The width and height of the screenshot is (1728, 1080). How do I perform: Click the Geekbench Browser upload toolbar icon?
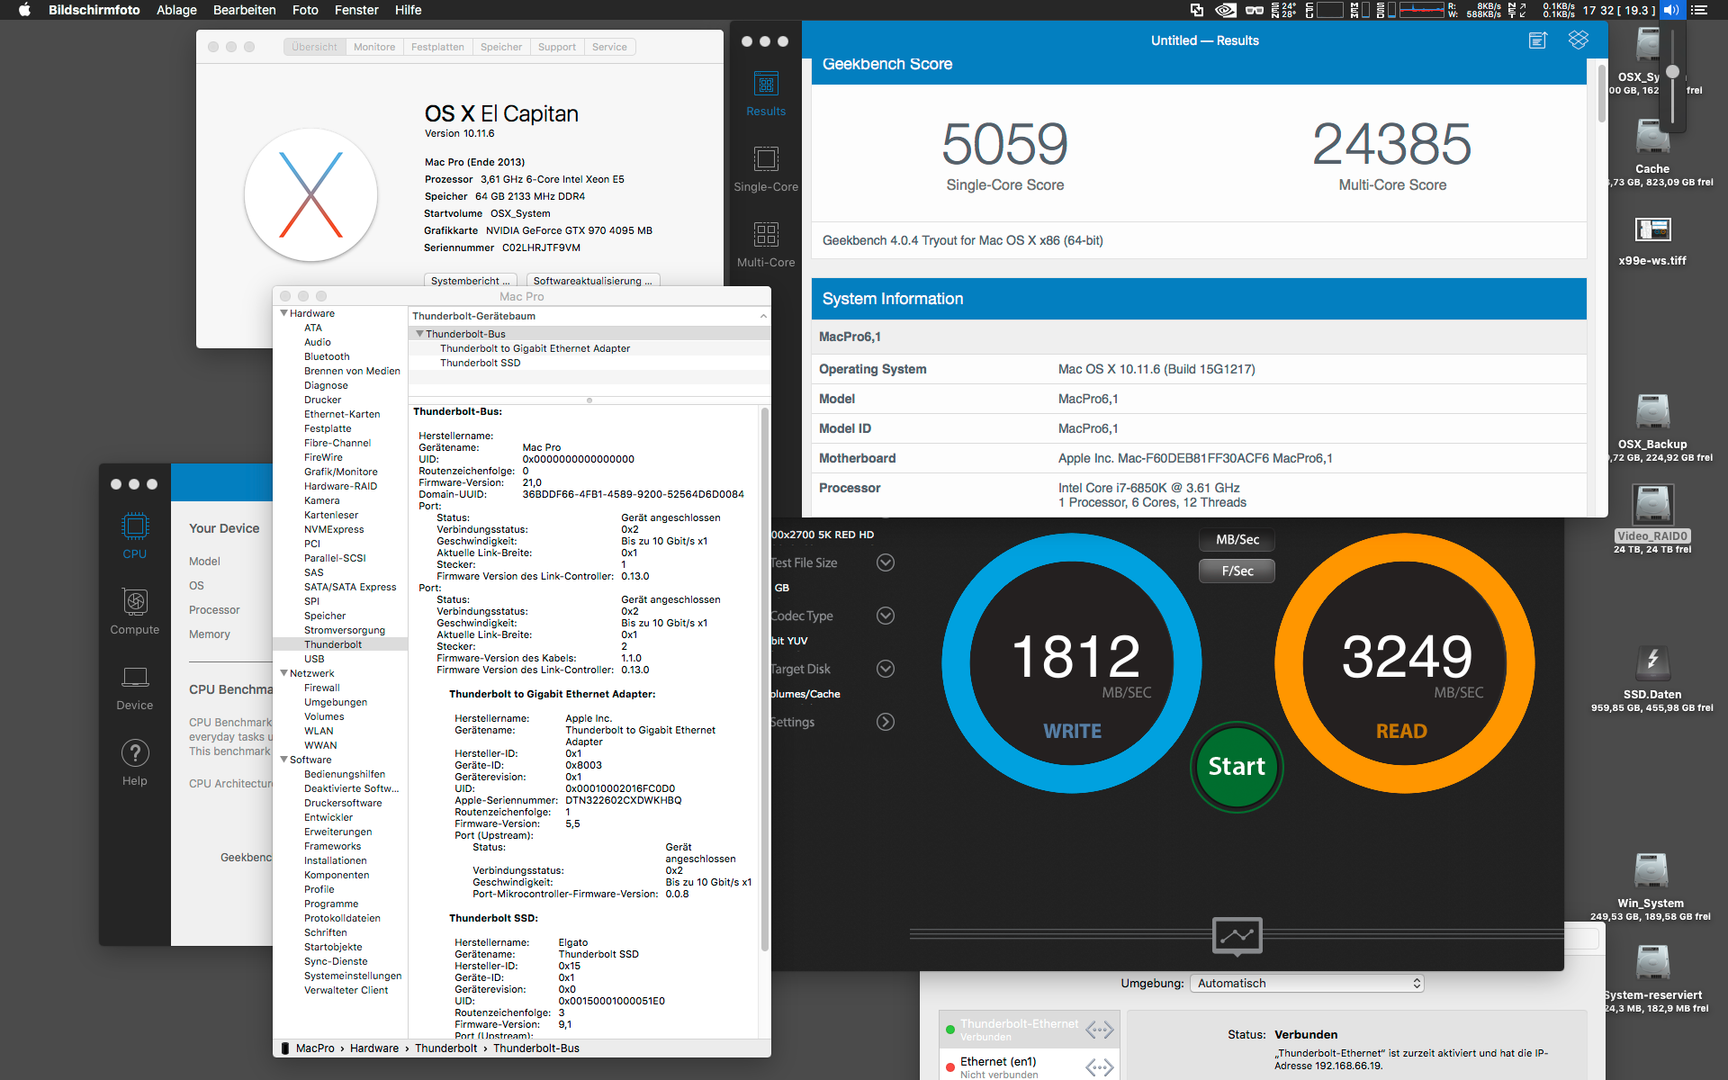pos(1578,40)
